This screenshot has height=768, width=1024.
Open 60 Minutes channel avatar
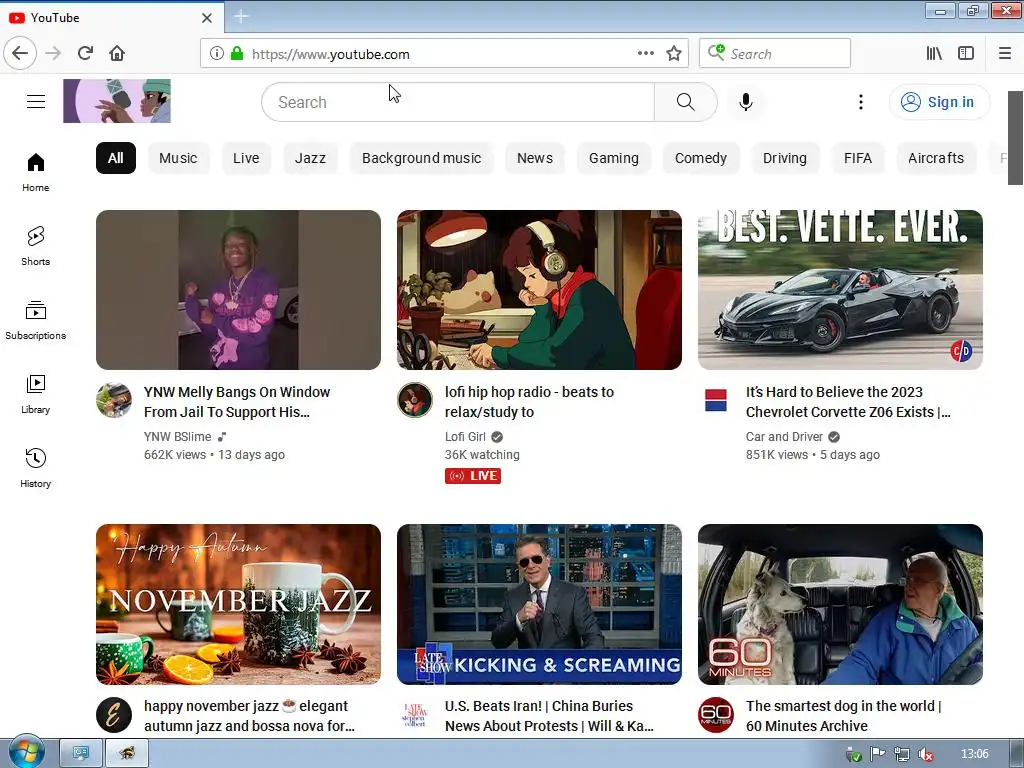click(716, 714)
